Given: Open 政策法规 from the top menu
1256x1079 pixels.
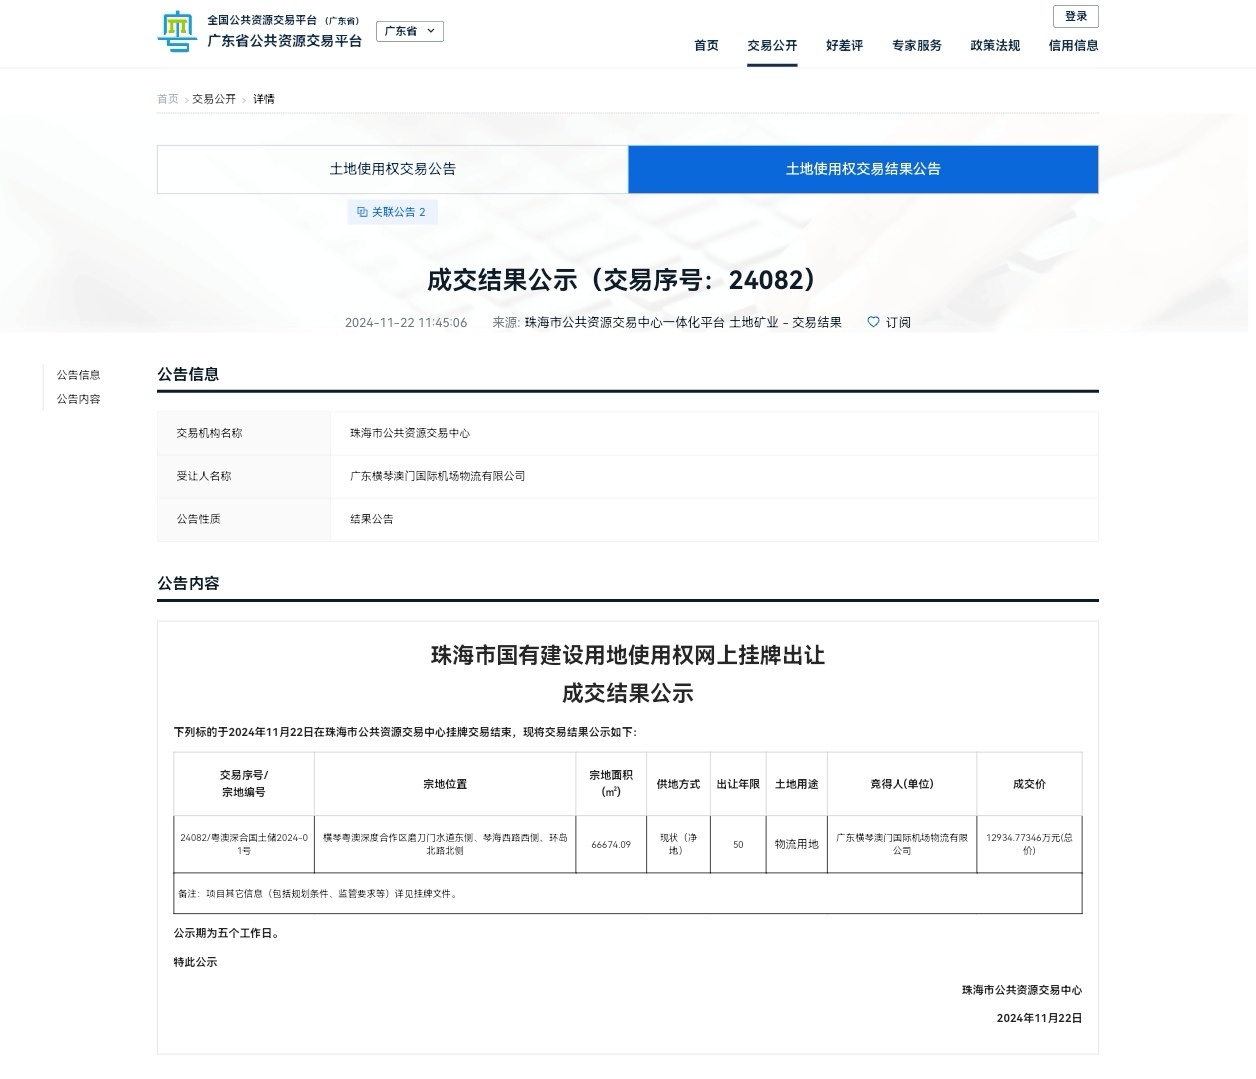Looking at the screenshot, I should coord(995,45).
